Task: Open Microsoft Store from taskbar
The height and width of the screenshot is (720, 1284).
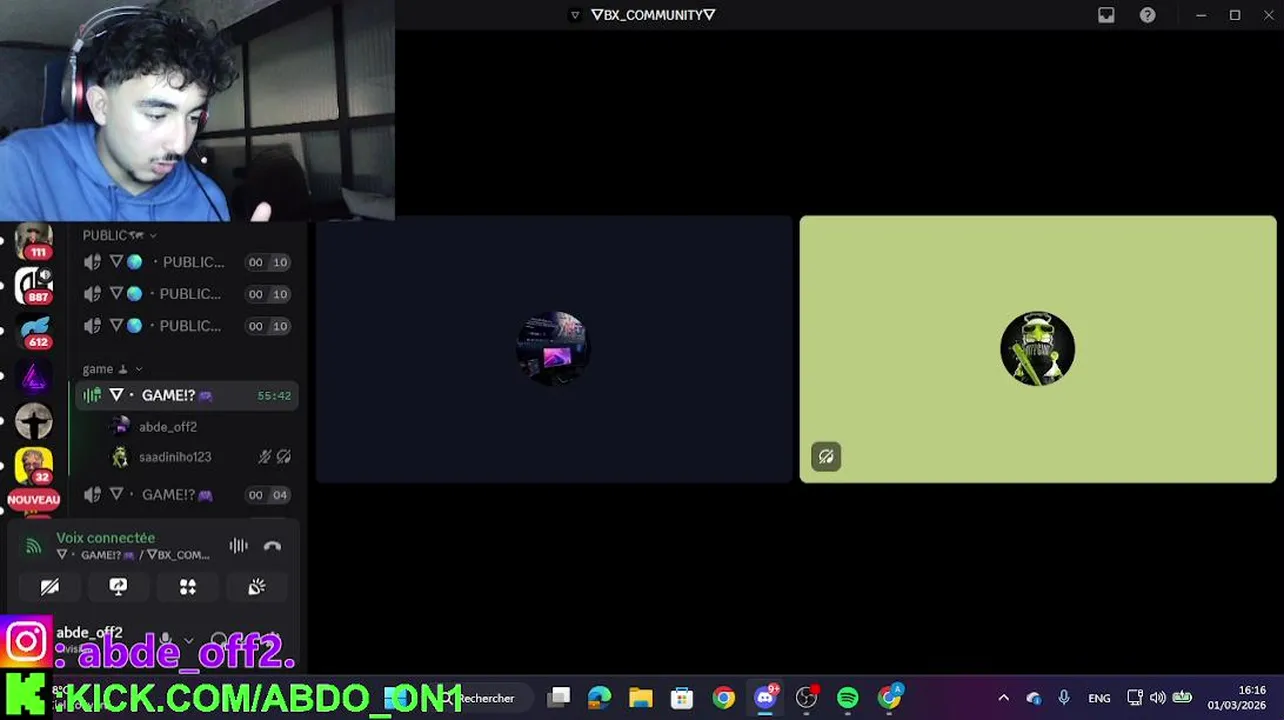Action: coord(682,698)
